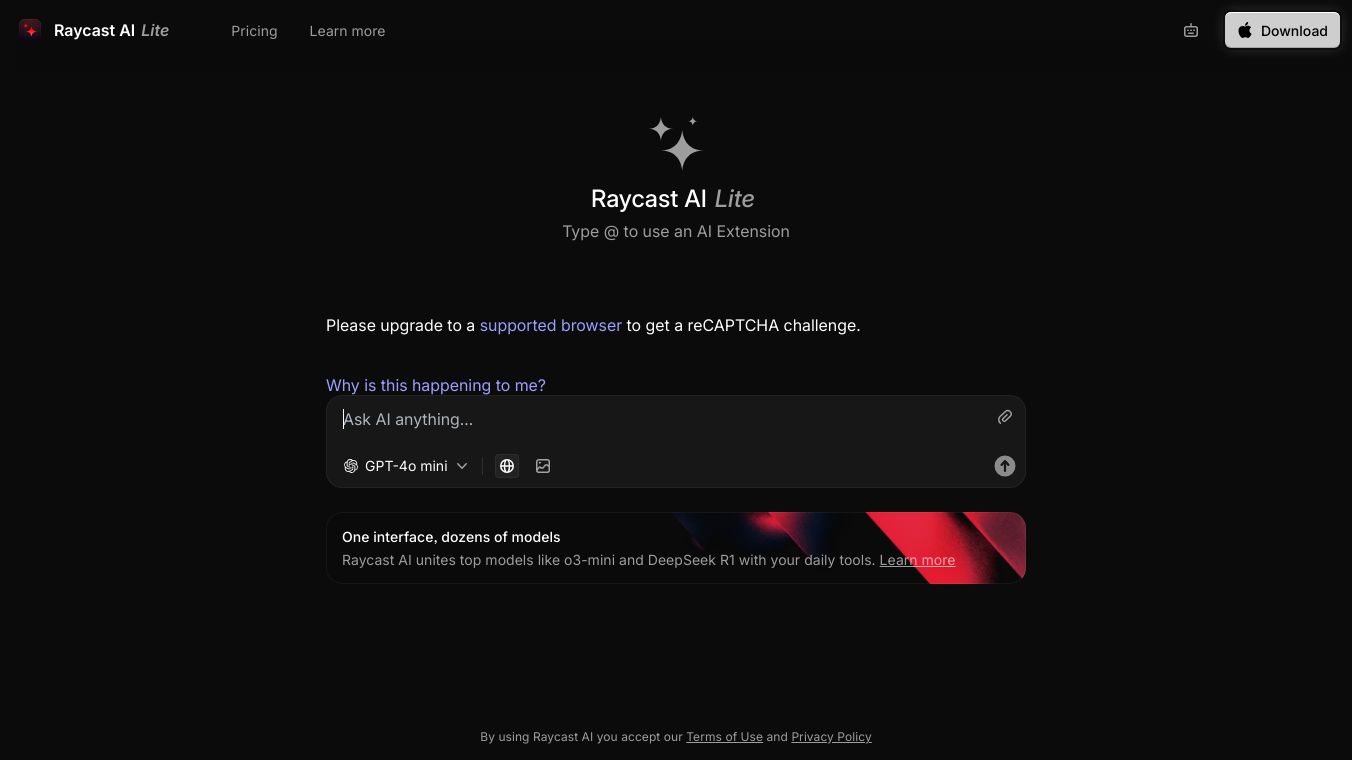This screenshot has width=1352, height=760.
Task: Click the 'One interface, dozens of models' banner
Action: click(x=676, y=548)
